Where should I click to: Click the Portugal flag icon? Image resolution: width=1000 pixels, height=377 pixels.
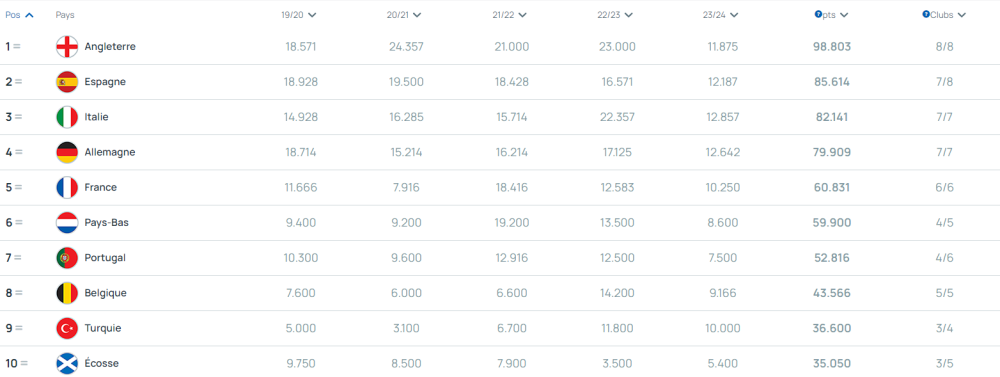[x=67, y=258]
